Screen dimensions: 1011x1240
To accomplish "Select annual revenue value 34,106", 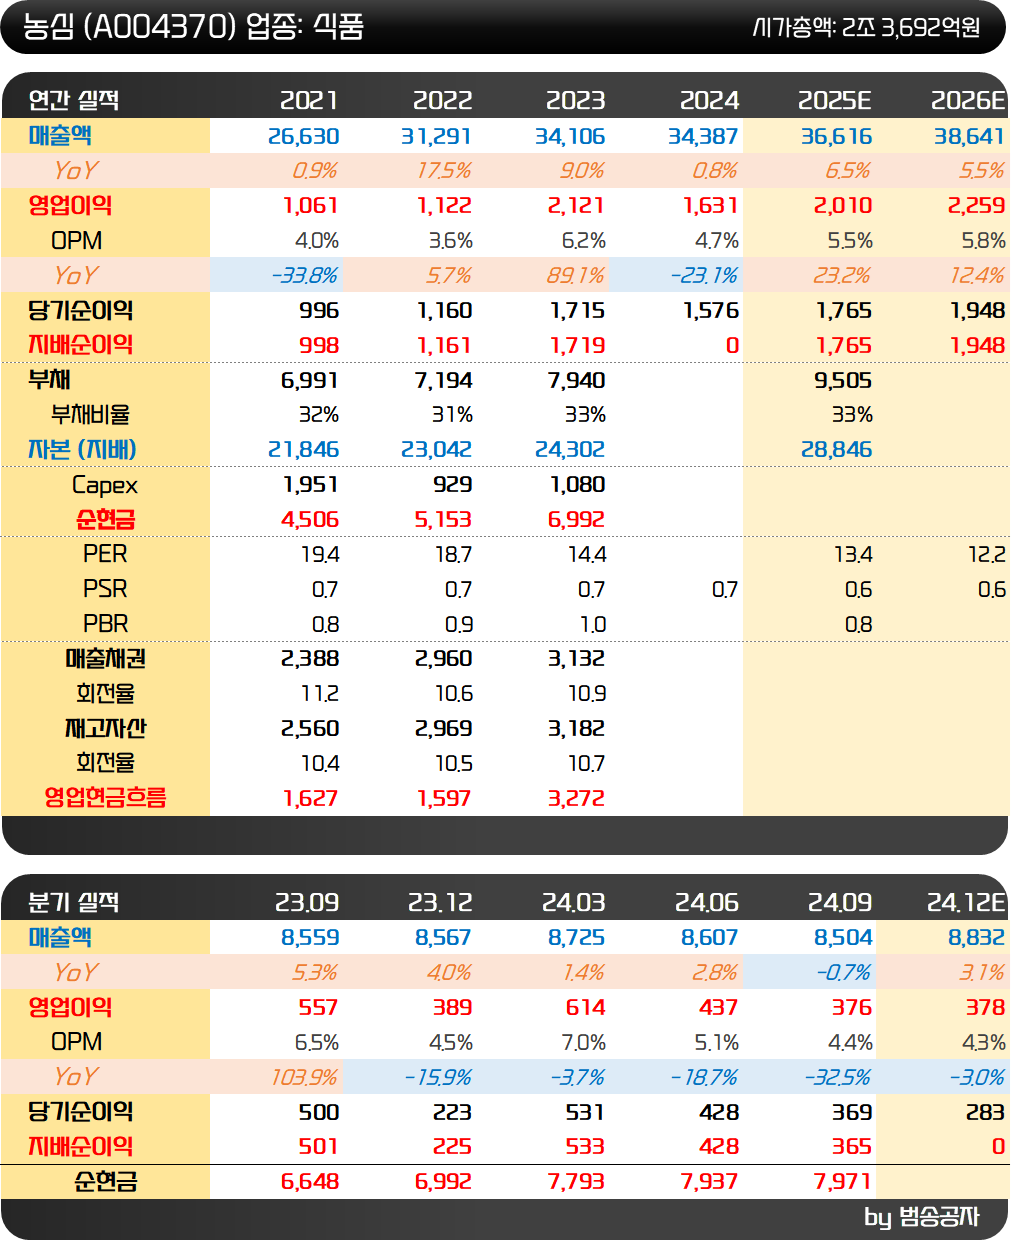I will 570,136.
